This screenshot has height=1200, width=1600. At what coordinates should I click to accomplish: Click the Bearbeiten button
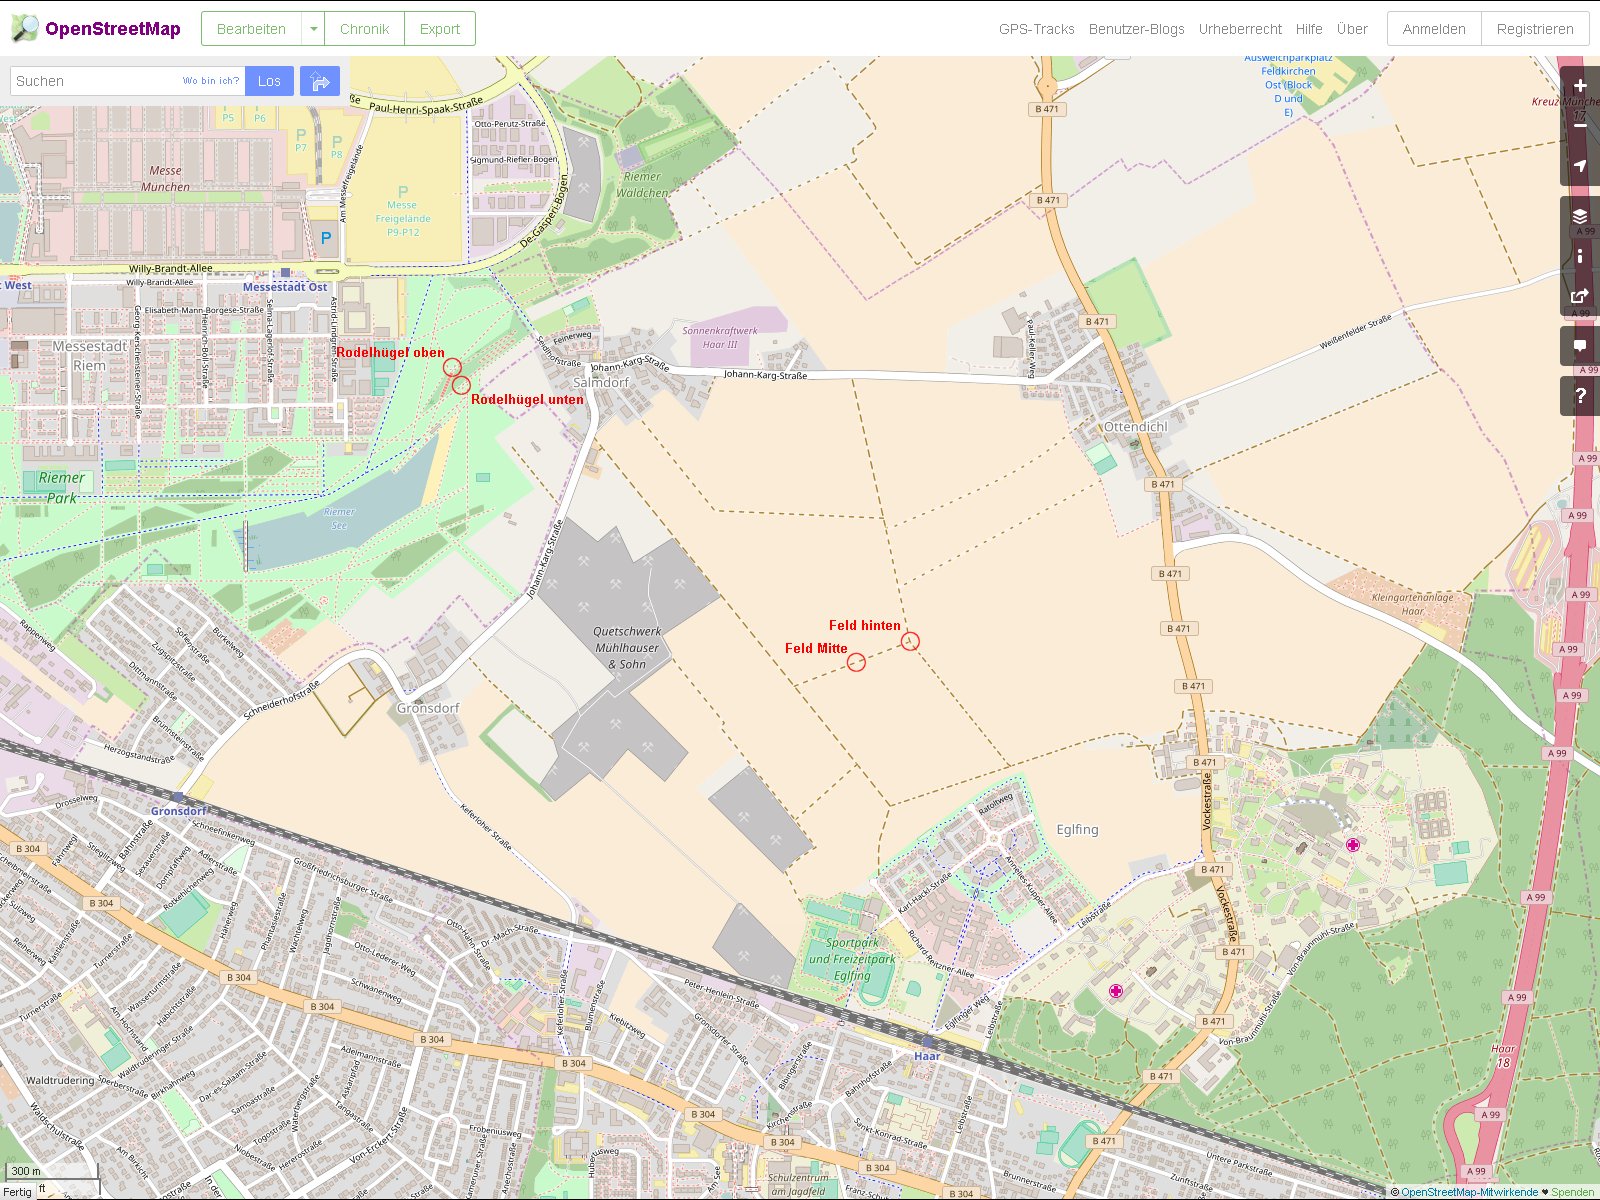(x=251, y=29)
